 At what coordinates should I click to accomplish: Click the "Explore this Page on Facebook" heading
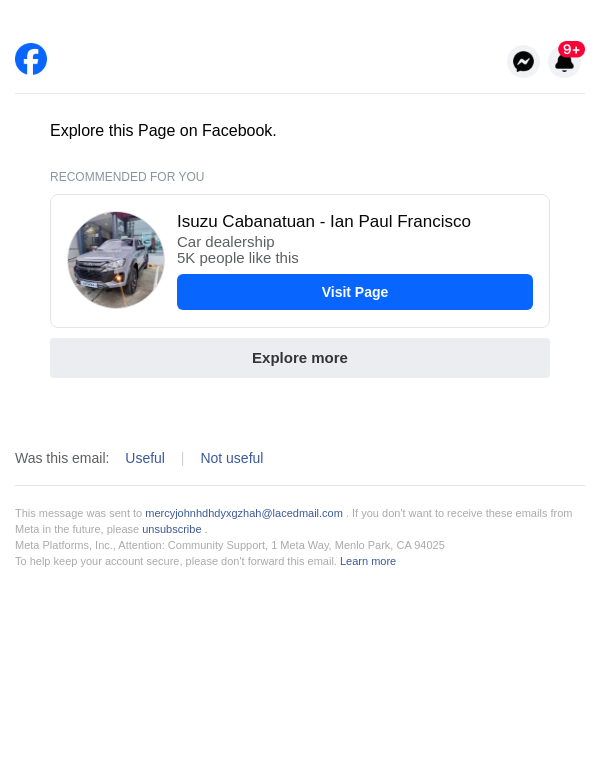point(163,131)
